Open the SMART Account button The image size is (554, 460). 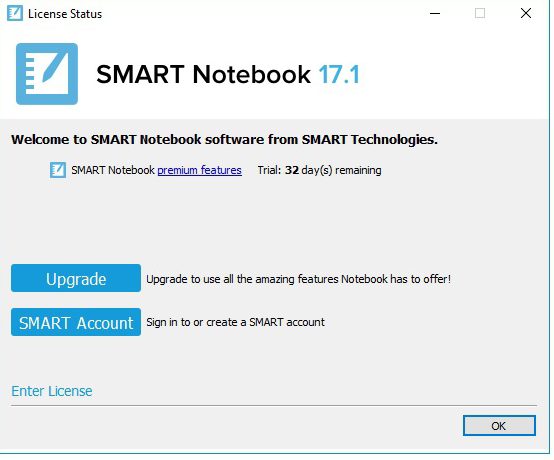(x=76, y=322)
